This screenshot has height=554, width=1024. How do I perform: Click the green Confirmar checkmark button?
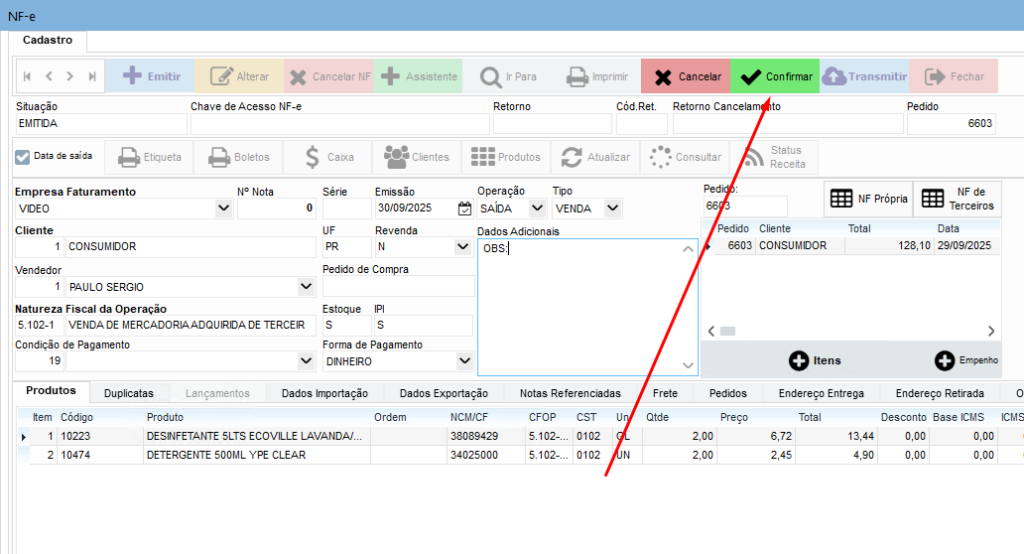pyautogui.click(x=775, y=76)
